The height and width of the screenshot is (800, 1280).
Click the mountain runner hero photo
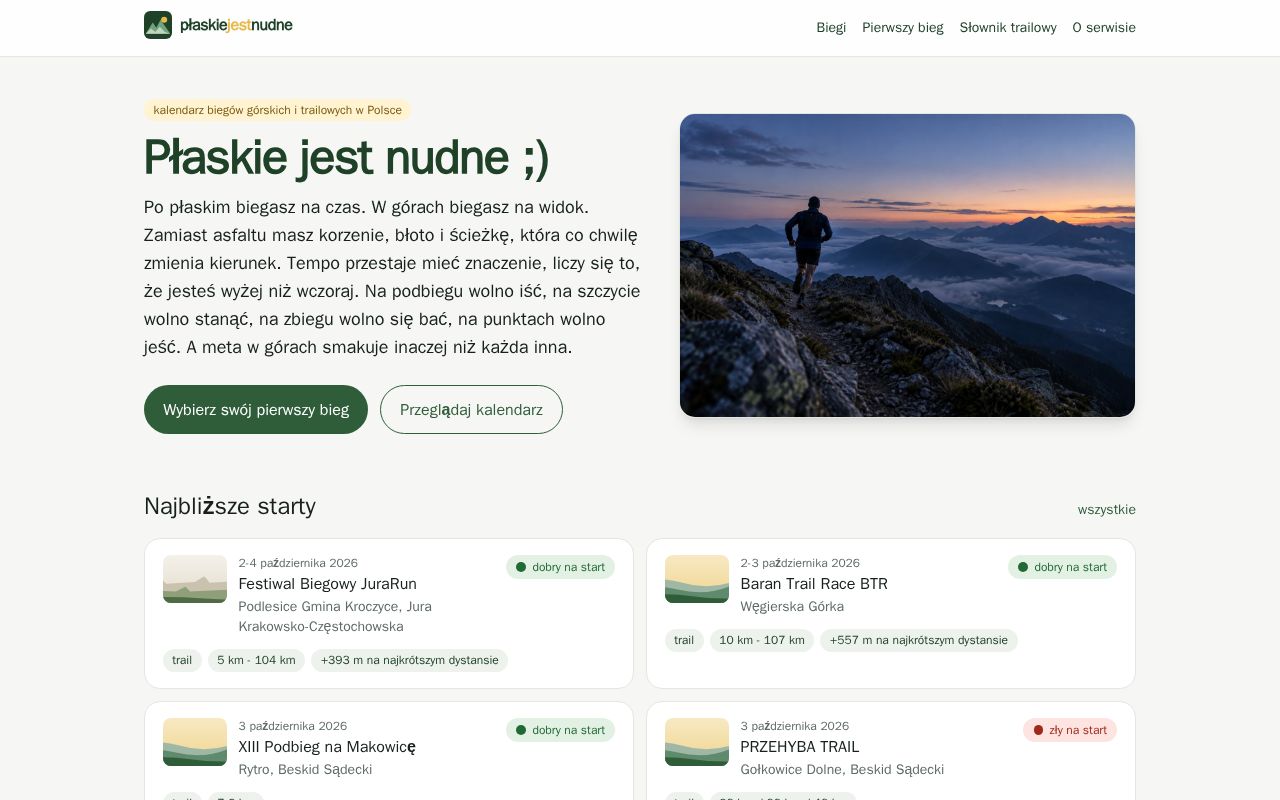pyautogui.click(x=907, y=265)
